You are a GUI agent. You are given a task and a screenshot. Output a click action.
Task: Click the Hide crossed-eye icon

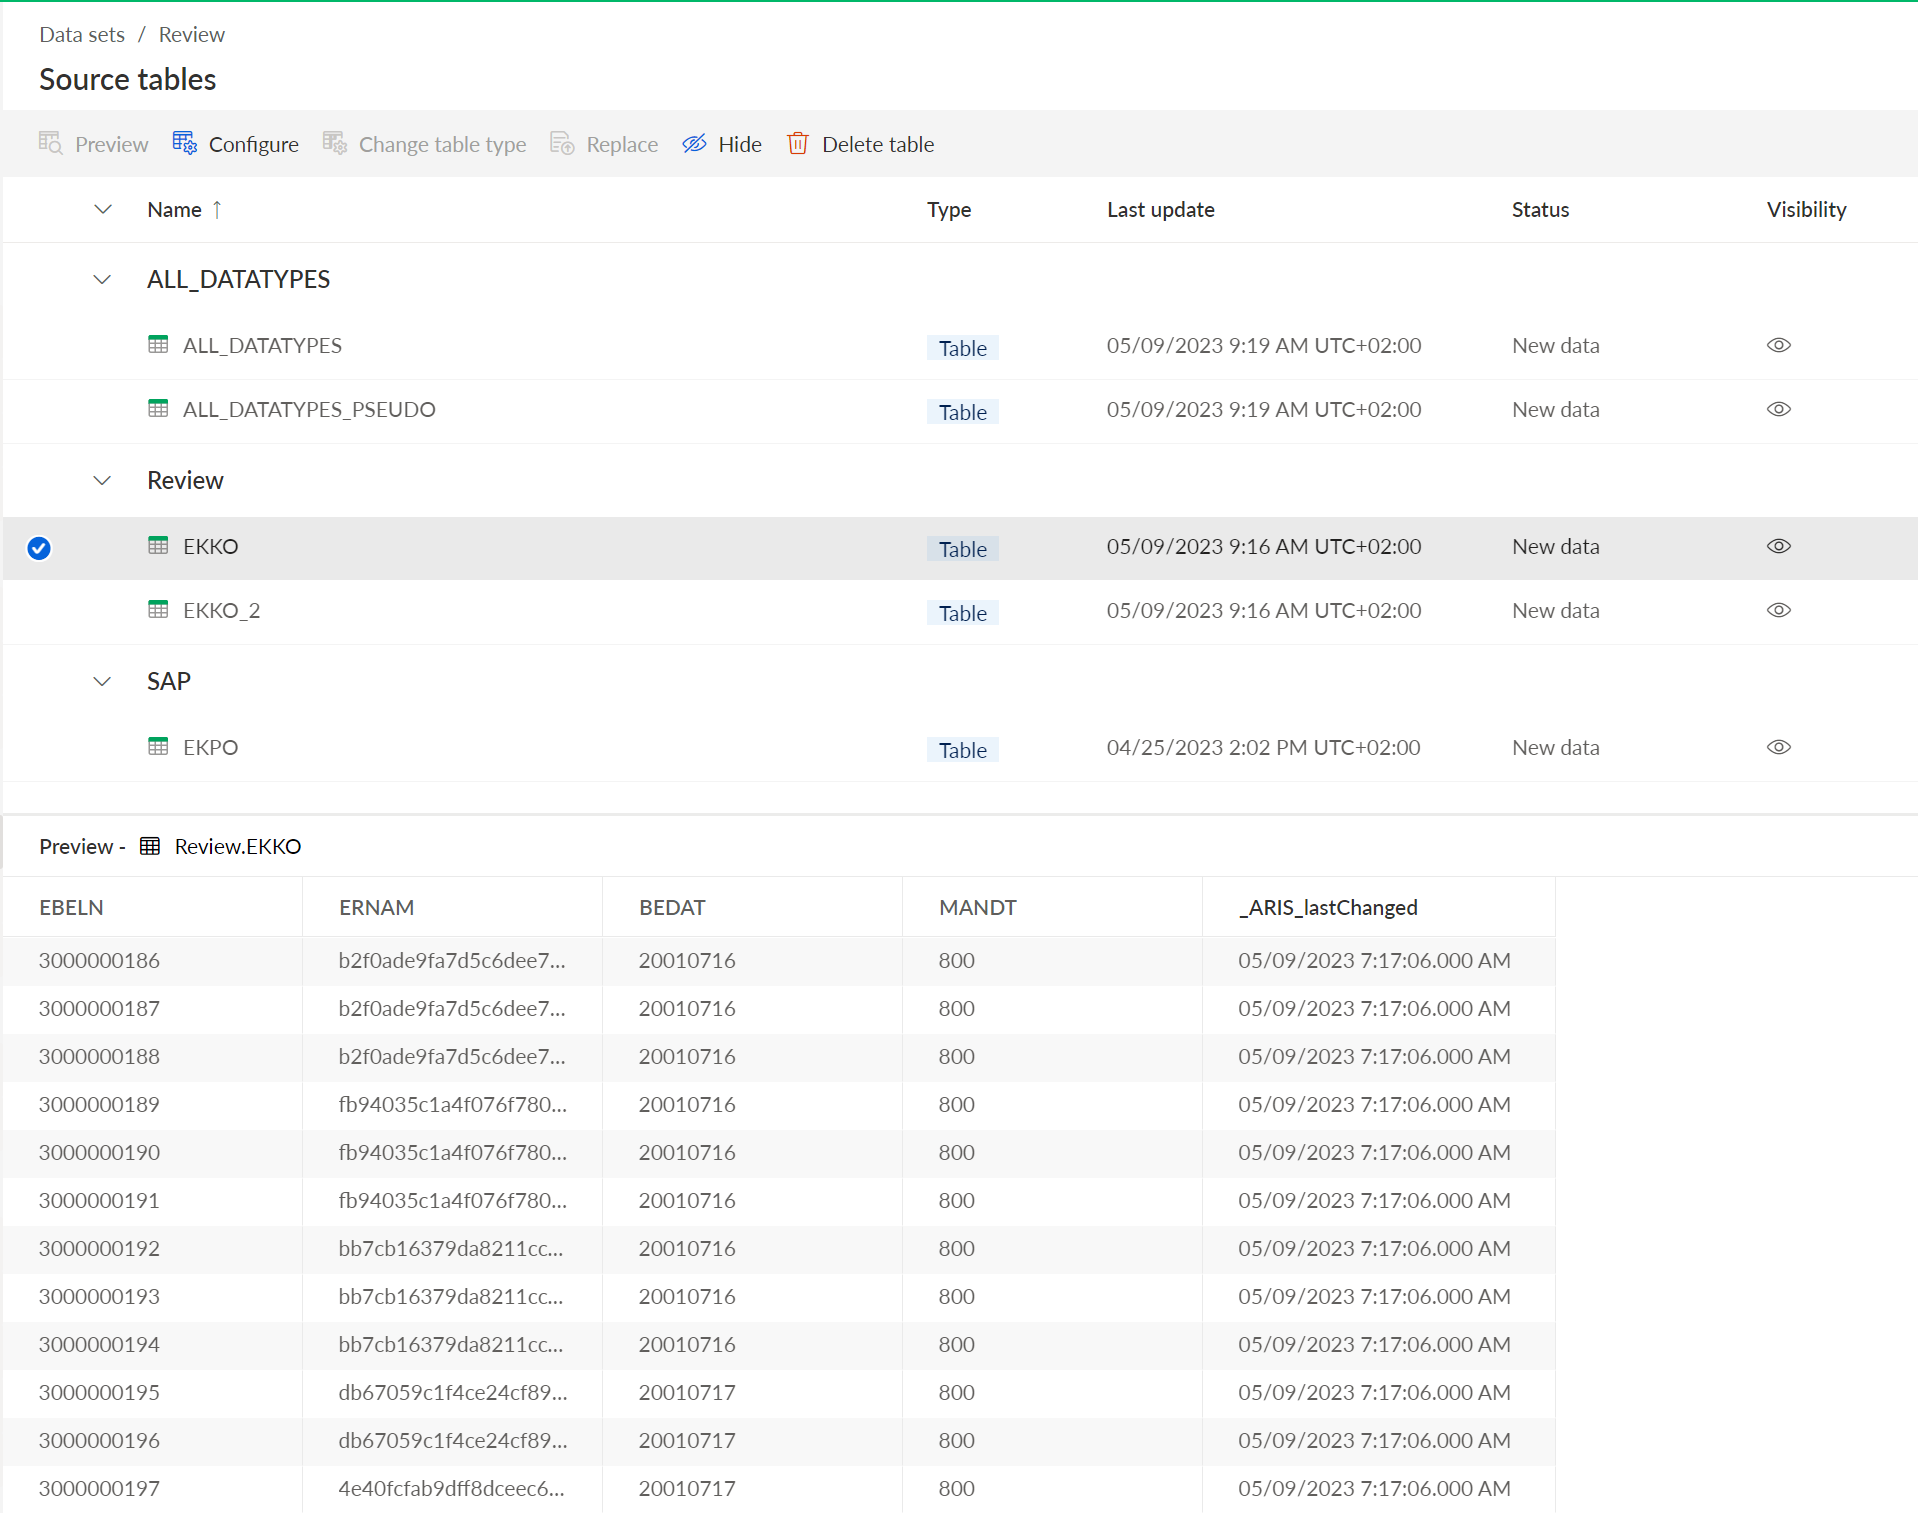(x=694, y=143)
